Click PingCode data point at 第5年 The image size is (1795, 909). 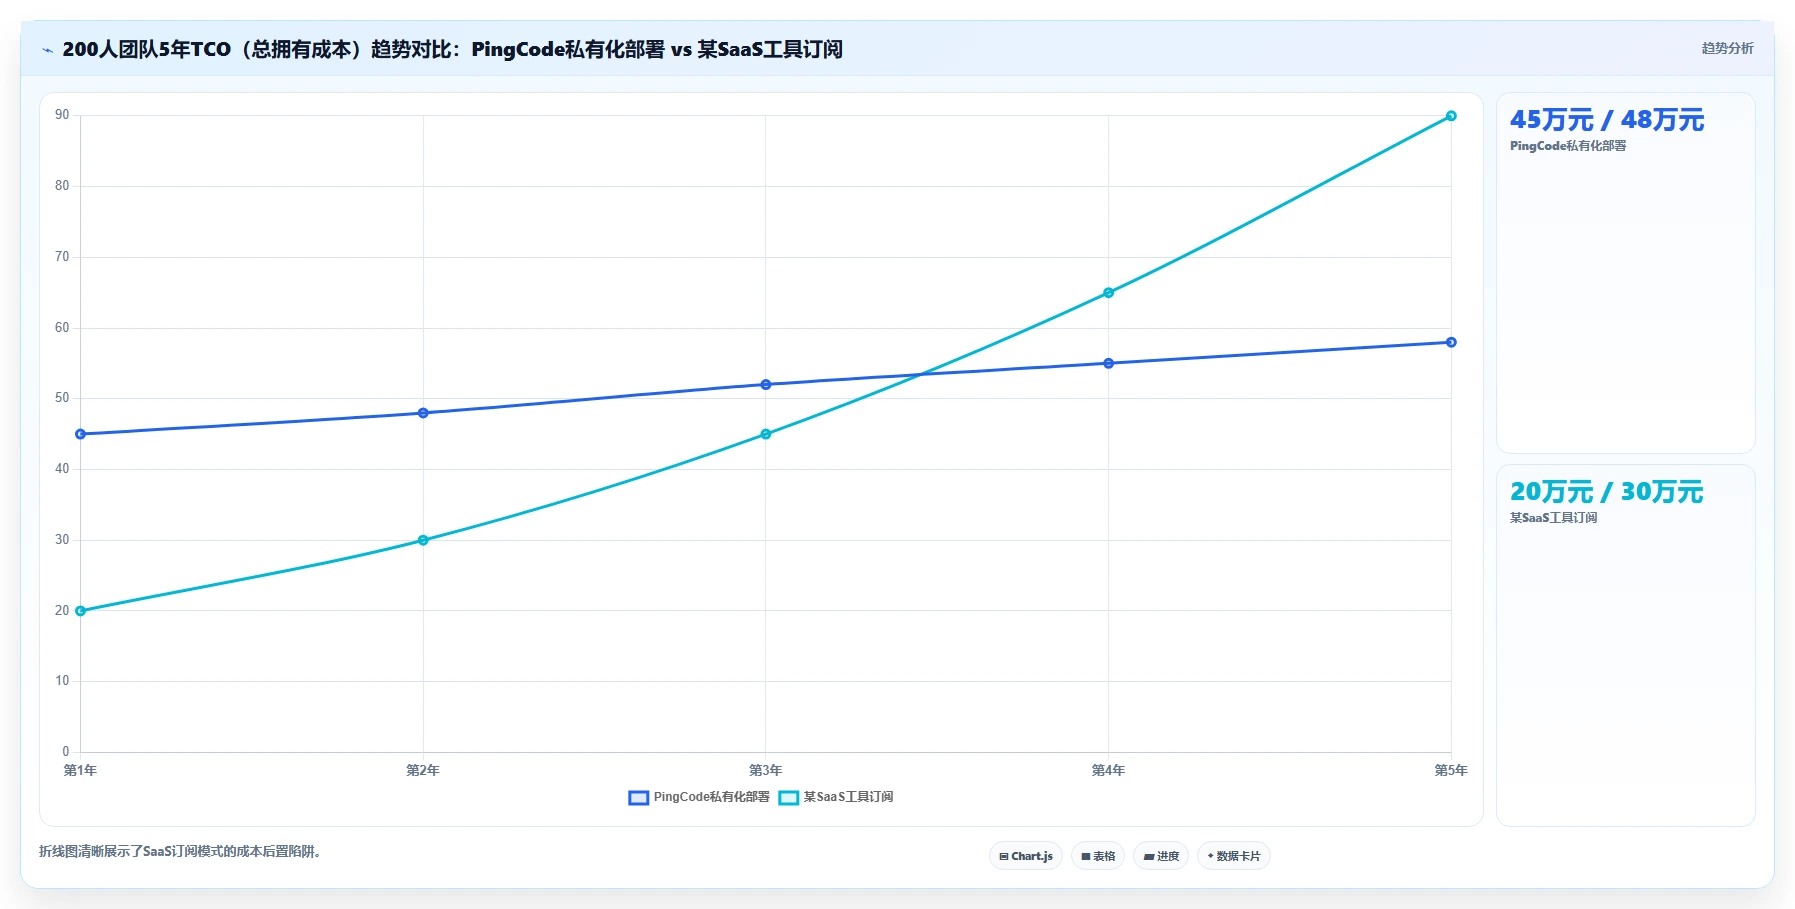coord(1451,342)
